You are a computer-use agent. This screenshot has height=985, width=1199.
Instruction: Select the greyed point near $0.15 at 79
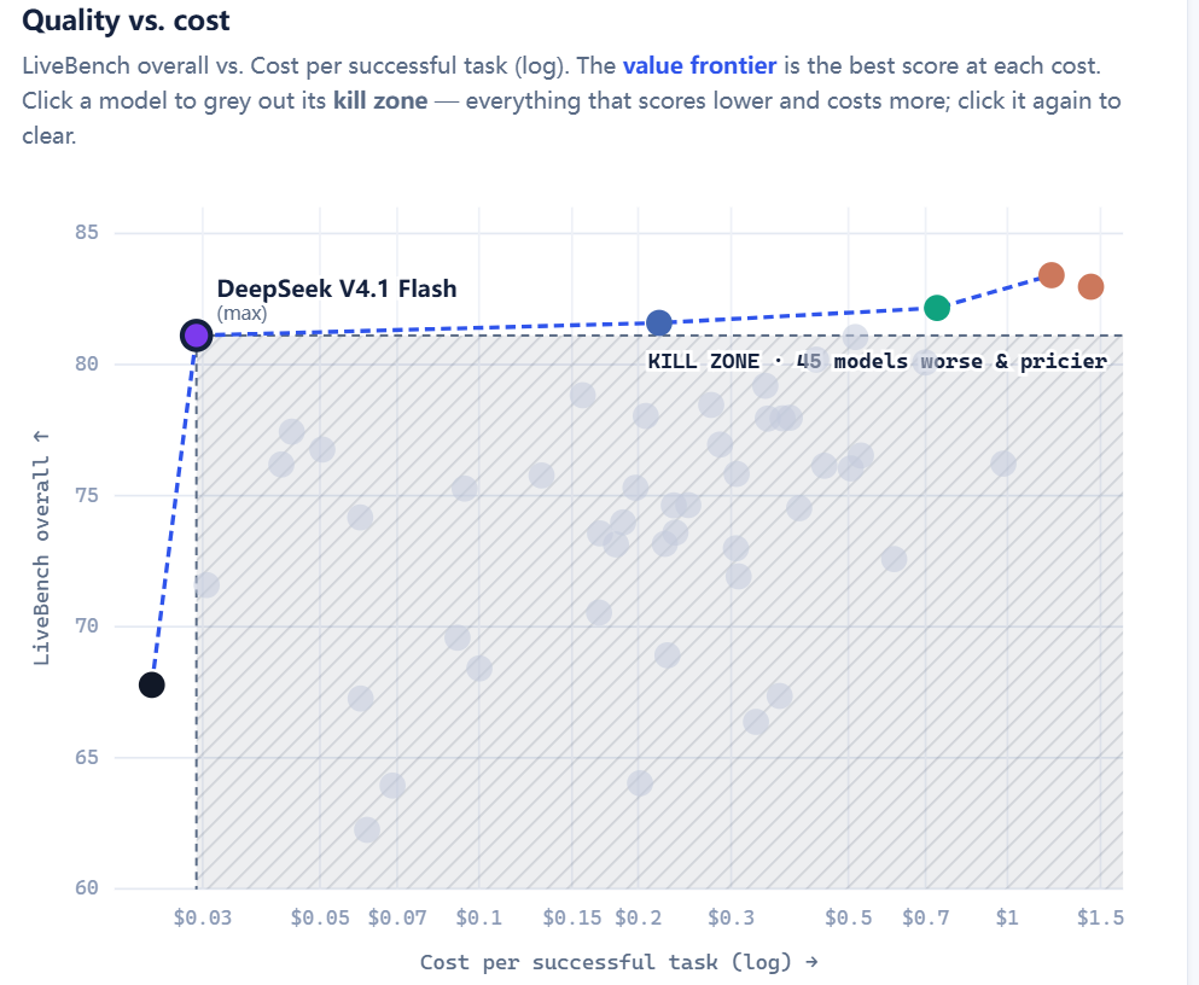pos(583,395)
